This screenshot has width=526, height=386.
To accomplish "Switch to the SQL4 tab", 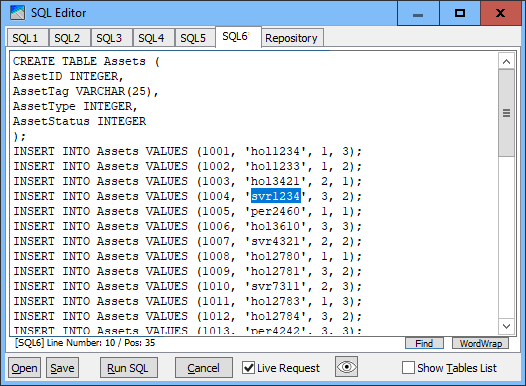I will click(x=154, y=38).
